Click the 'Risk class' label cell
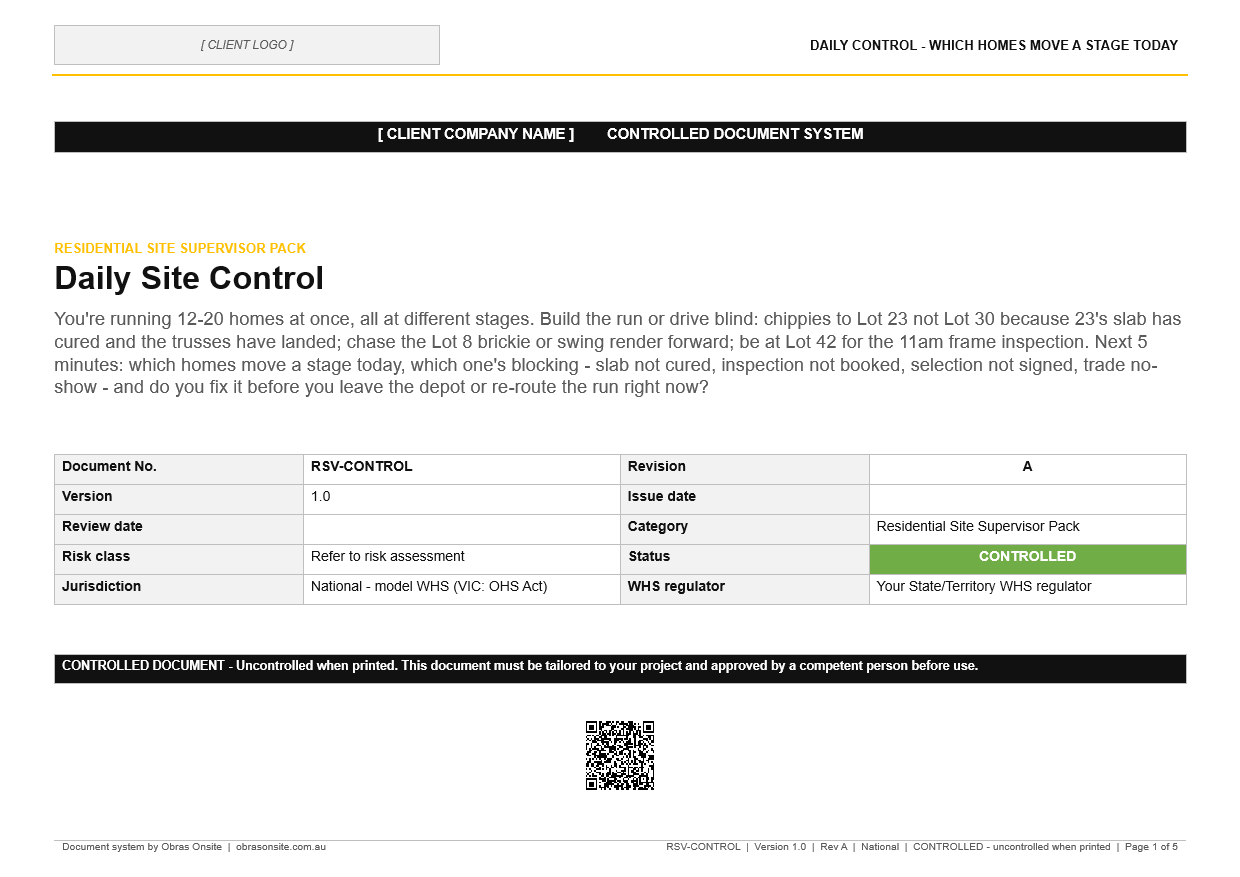1240x877 pixels. (179, 559)
